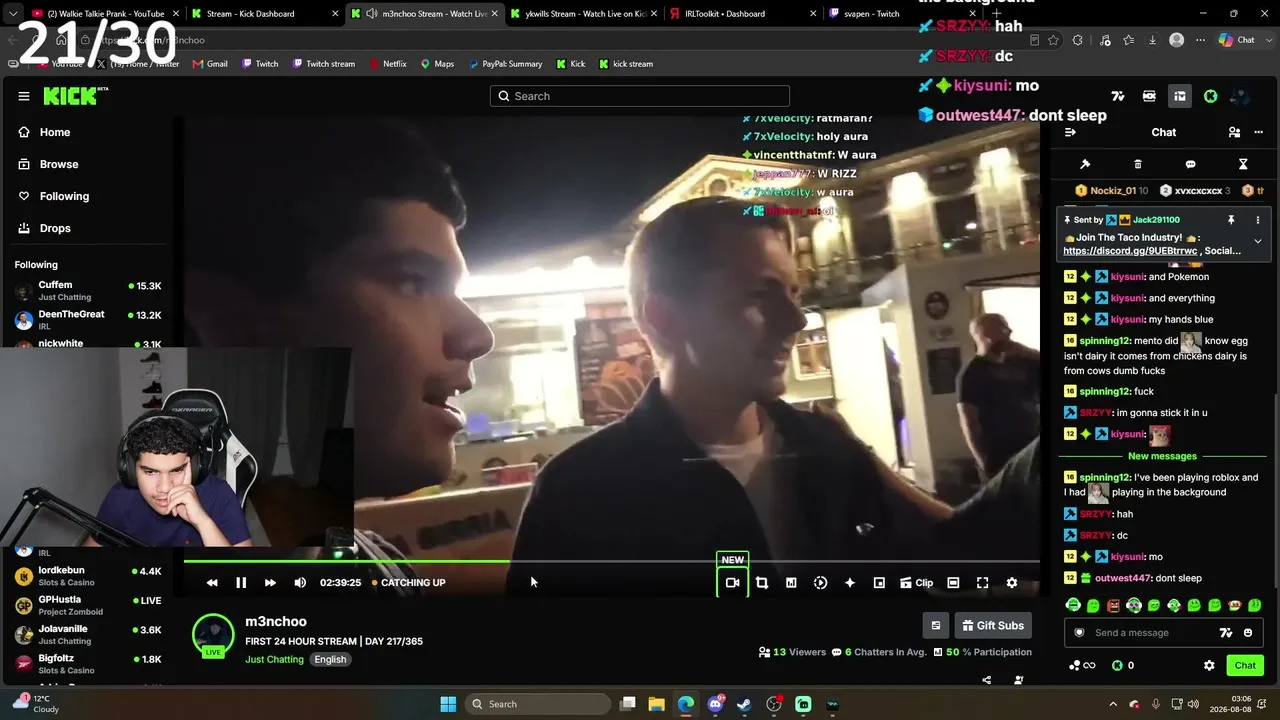This screenshot has width=1280, height=720.
Task: Open the emoji picker in chat input
Action: coord(1248,633)
